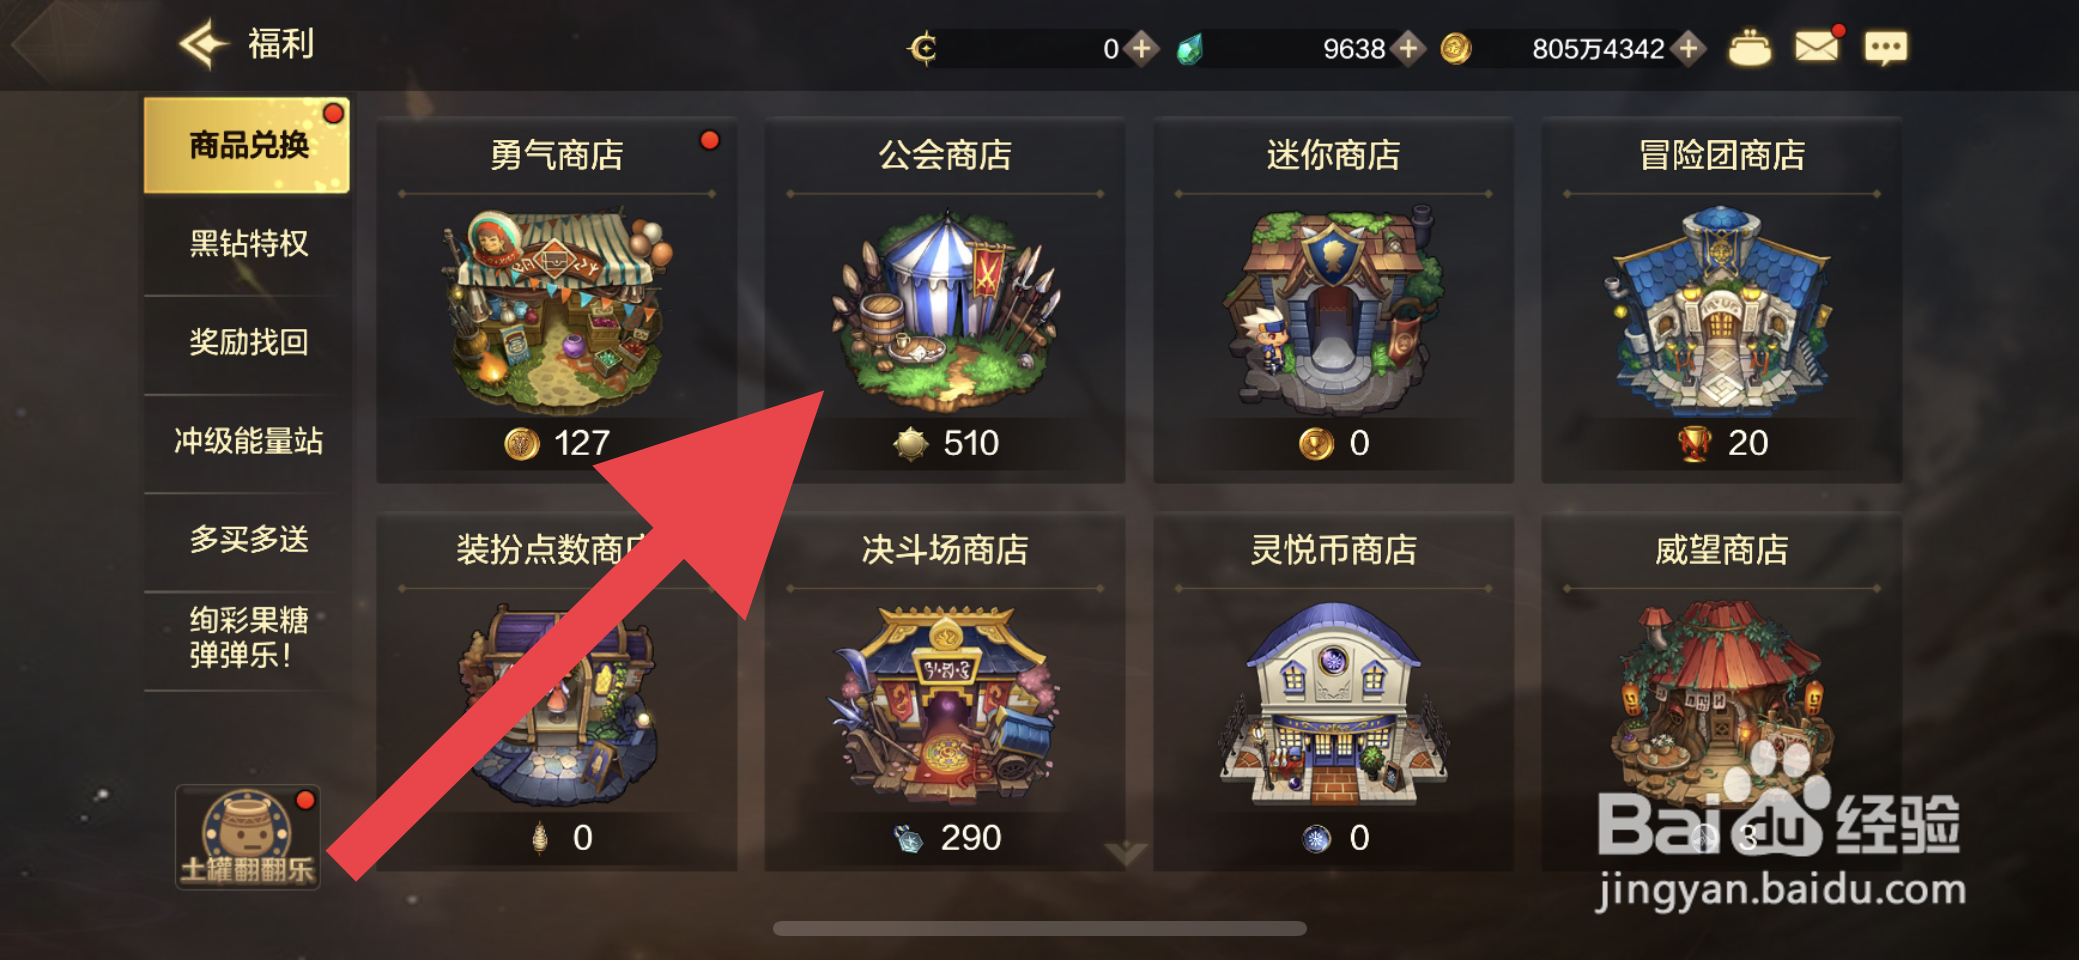Open the 冲级能量站 menu item
The height and width of the screenshot is (960, 2079).
pos(248,441)
